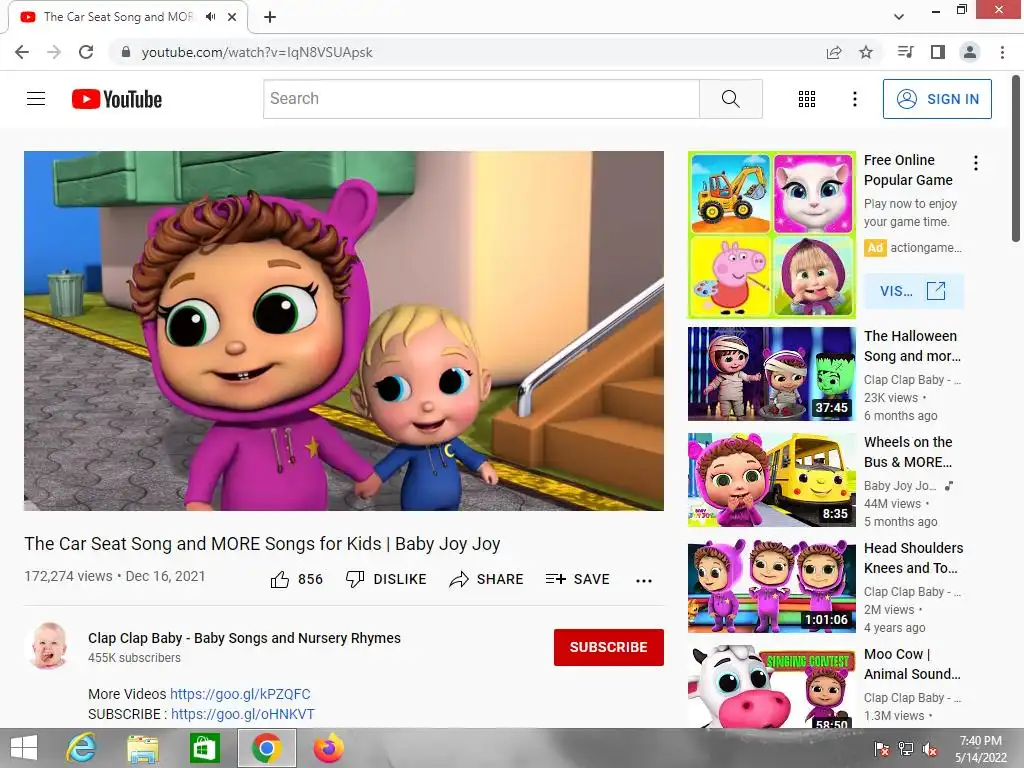Open more actions ellipsis below the video
The image size is (1024, 768).
644,580
